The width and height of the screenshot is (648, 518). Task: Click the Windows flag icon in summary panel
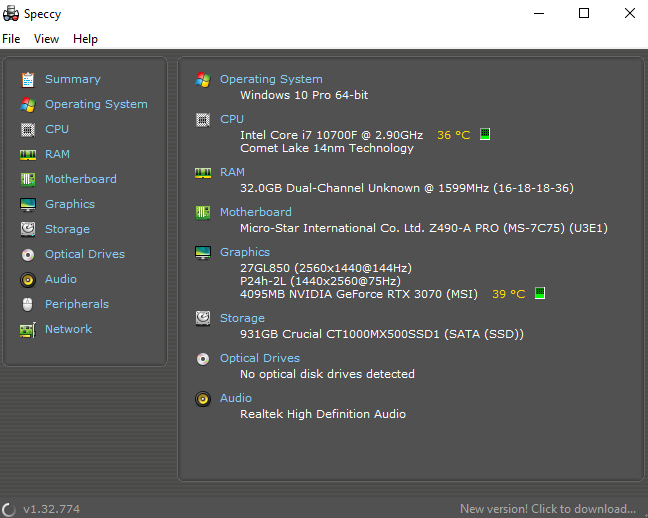203,79
